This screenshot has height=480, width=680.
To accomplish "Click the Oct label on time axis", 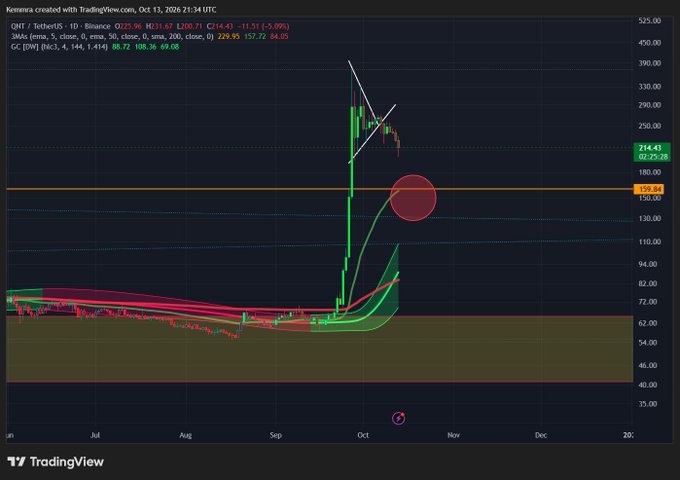I will click(363, 435).
